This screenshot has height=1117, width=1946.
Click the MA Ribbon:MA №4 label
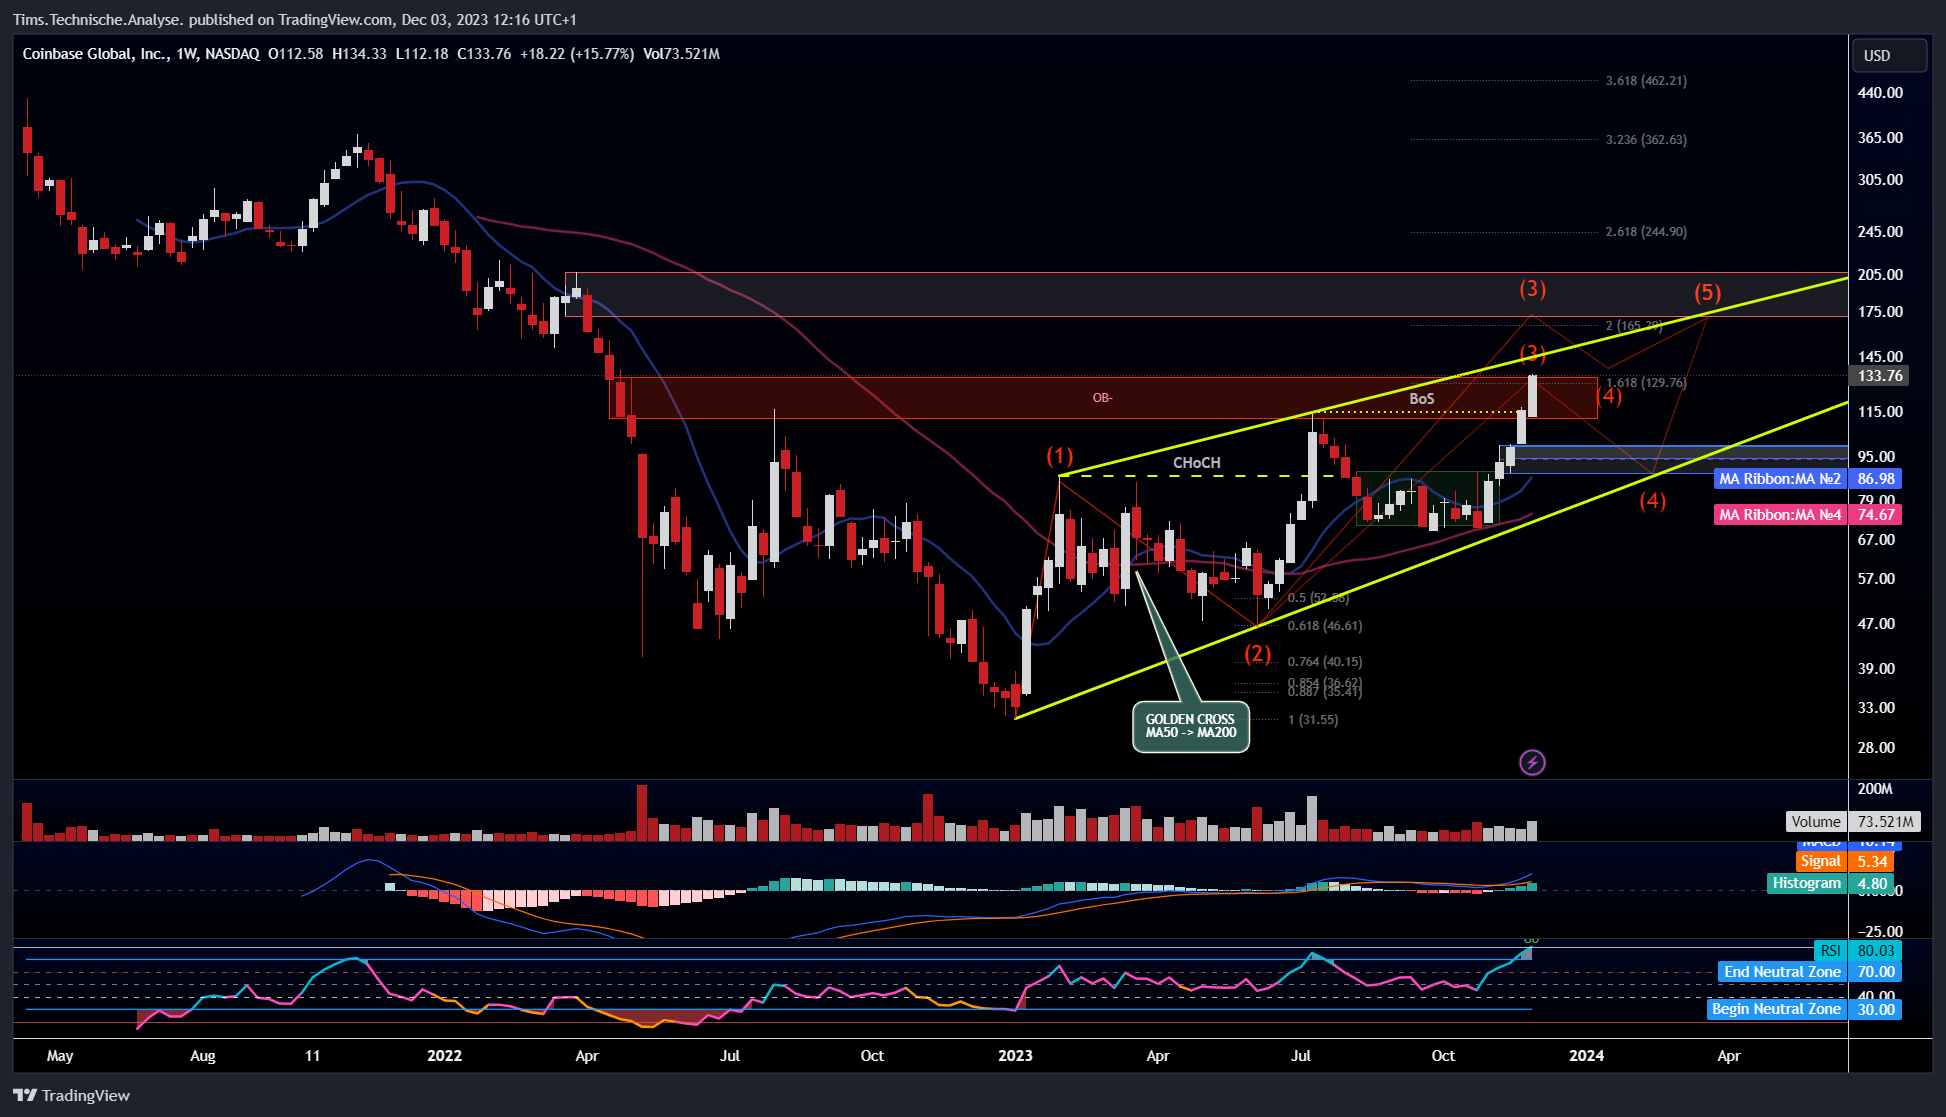click(x=1780, y=515)
